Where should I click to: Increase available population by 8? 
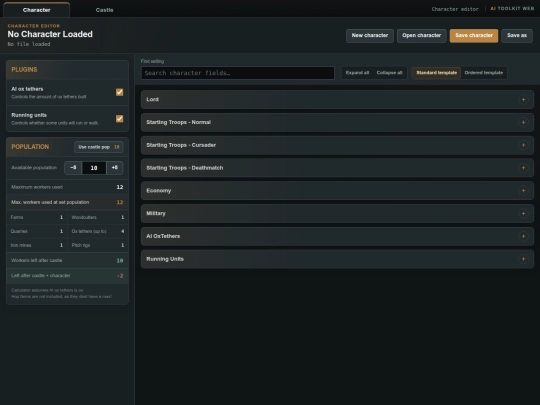coord(115,168)
